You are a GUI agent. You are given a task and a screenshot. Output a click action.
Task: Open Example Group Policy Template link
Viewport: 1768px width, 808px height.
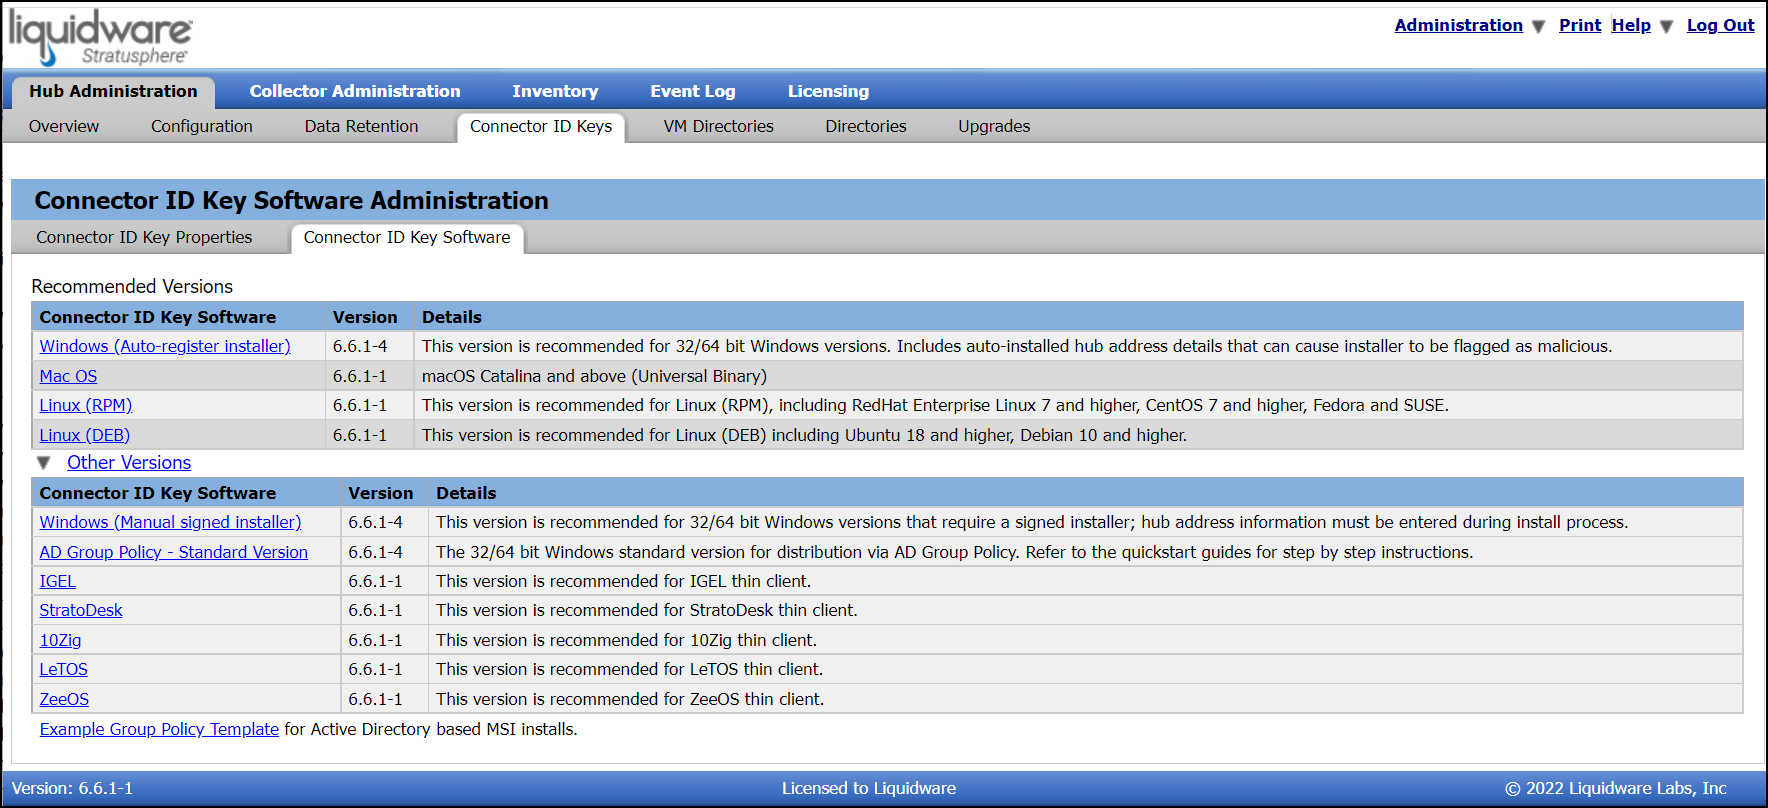[159, 729]
